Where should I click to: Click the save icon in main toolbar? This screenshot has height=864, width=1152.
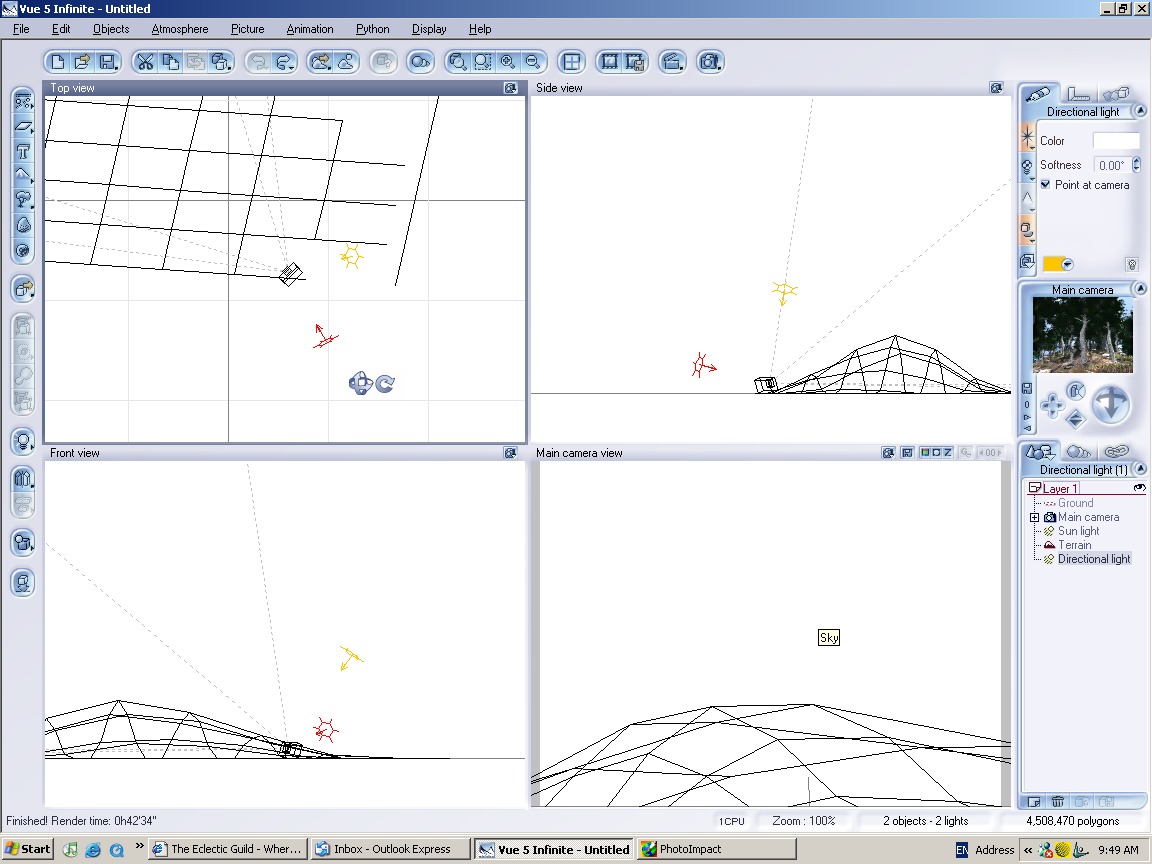[107, 62]
